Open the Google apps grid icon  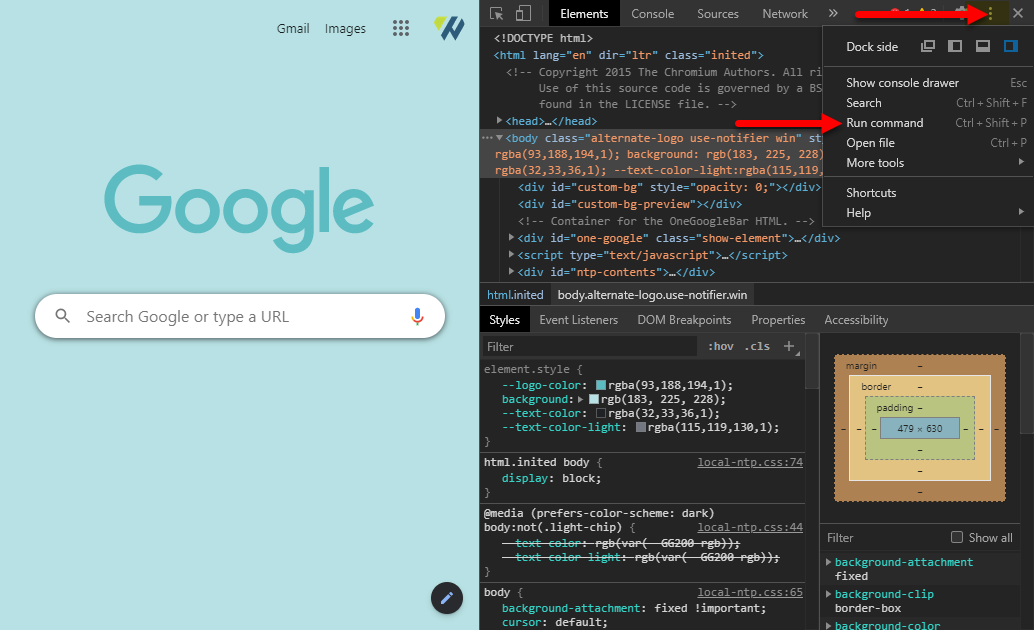click(401, 28)
